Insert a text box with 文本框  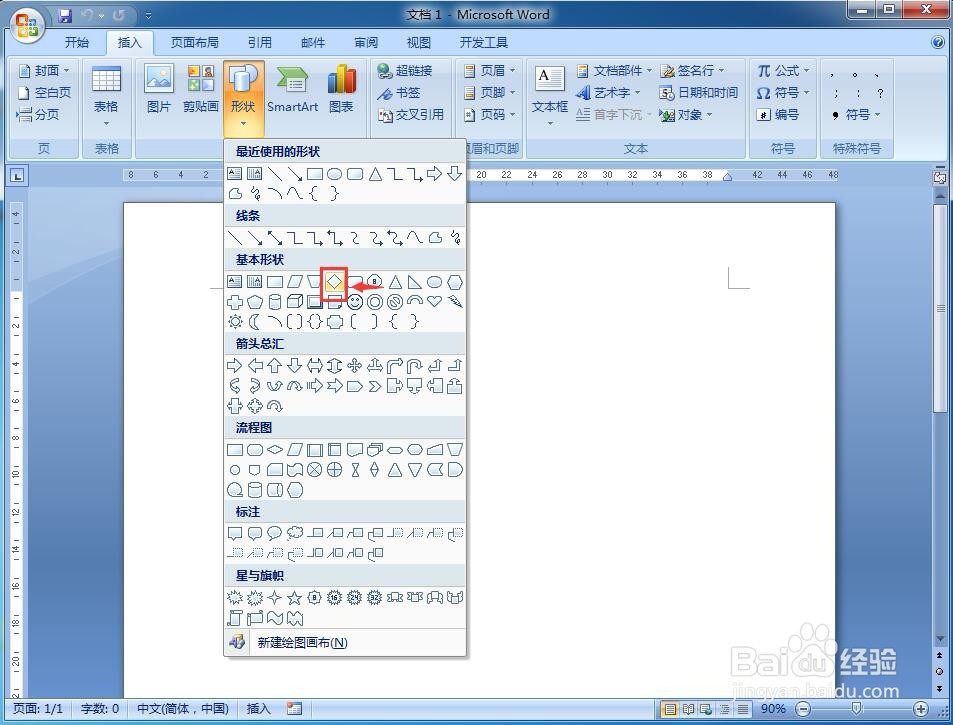(x=548, y=90)
